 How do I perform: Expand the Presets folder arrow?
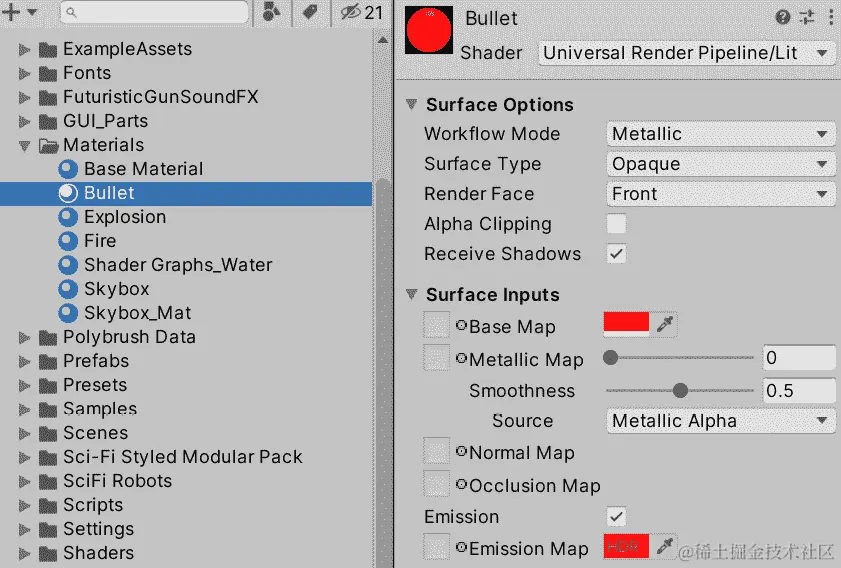coord(24,386)
